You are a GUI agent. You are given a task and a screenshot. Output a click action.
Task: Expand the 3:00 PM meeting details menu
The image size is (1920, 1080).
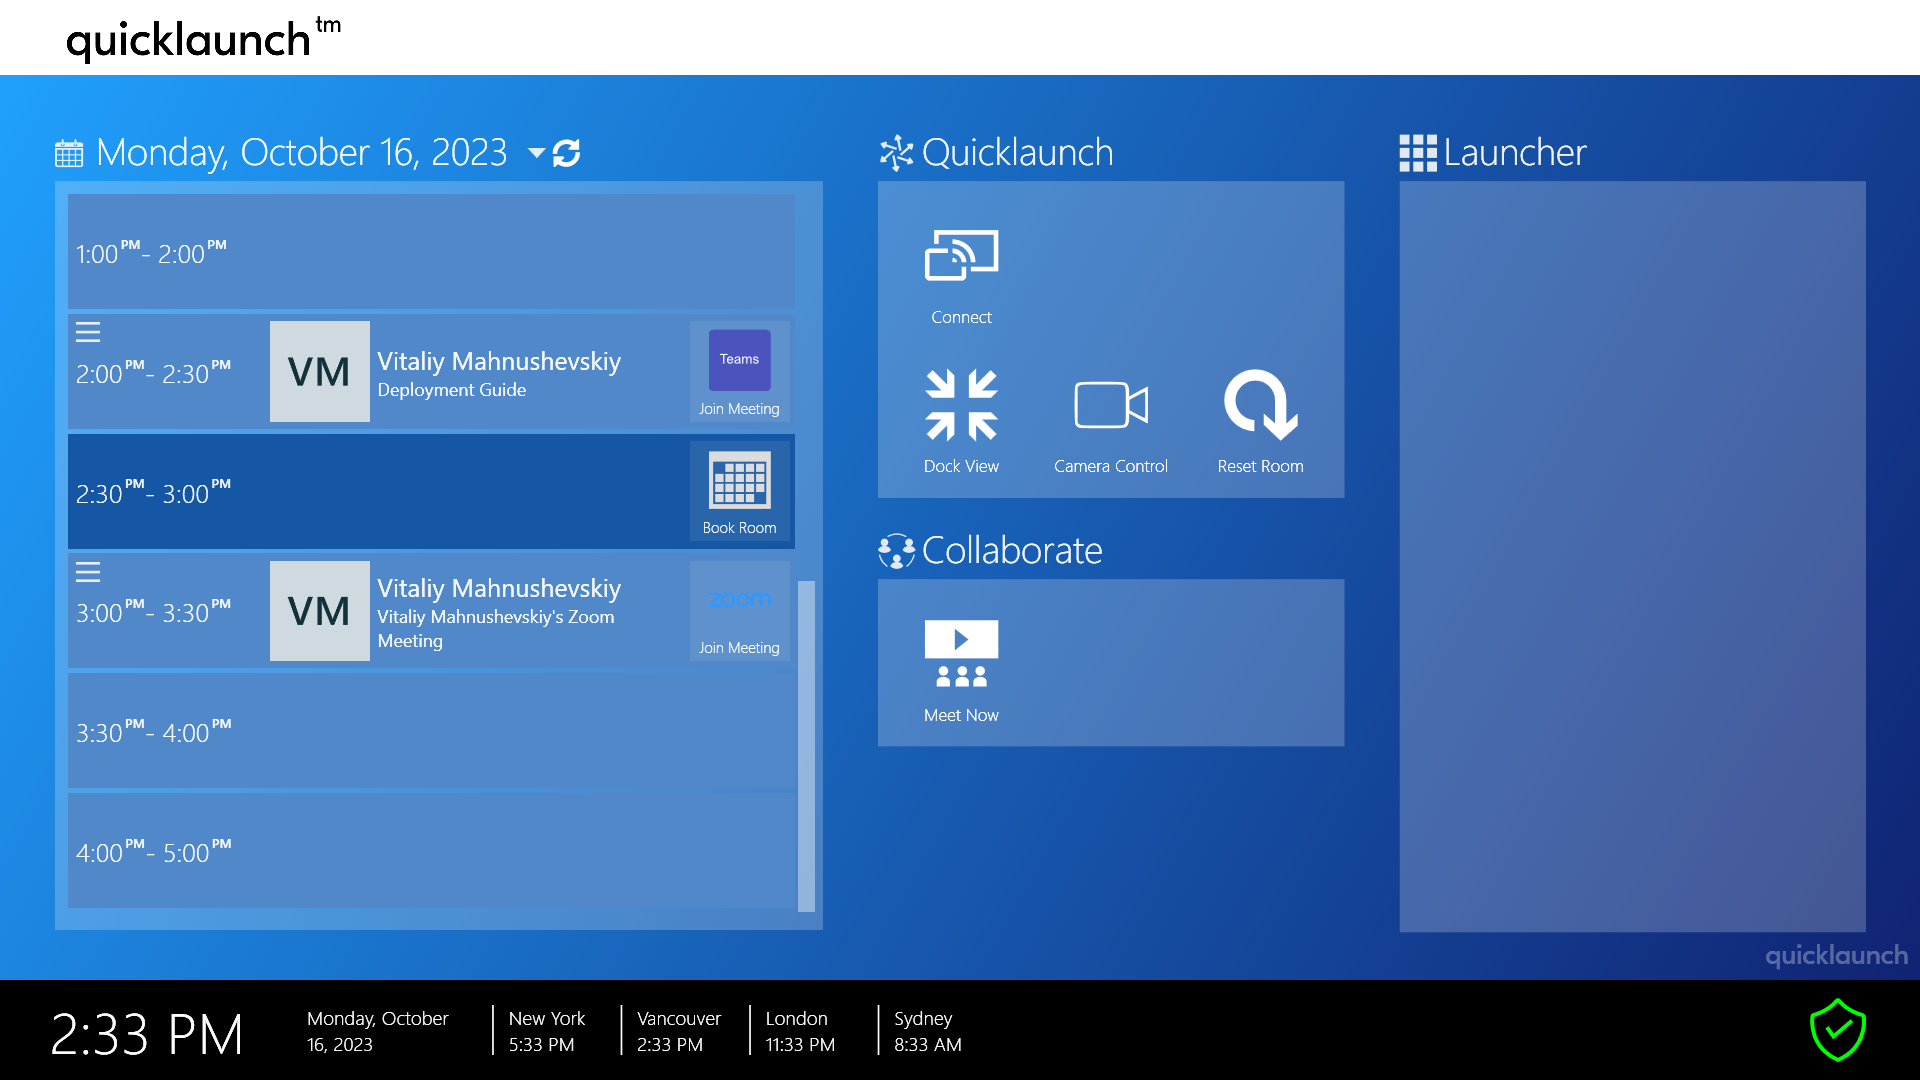[x=88, y=572]
